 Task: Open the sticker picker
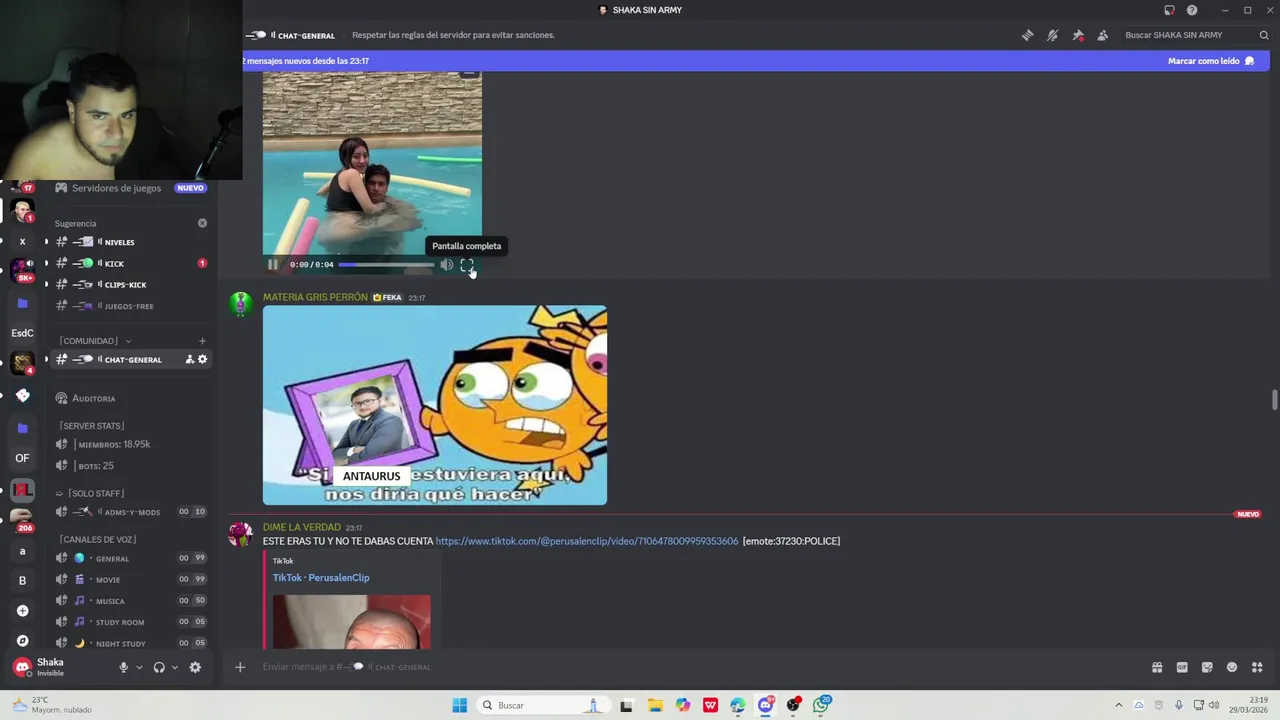(1207, 667)
